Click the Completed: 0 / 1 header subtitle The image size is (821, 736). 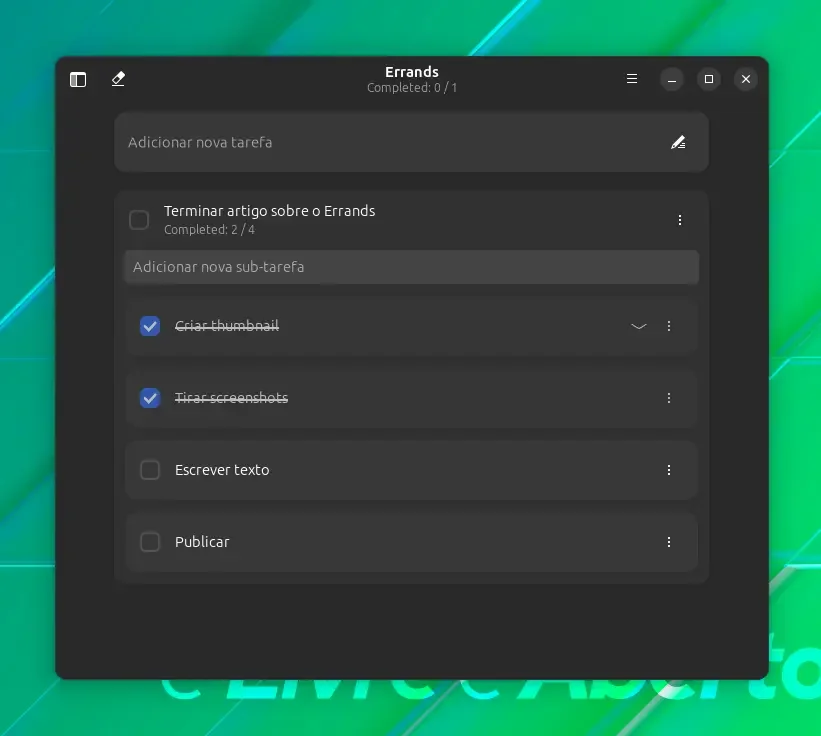(x=412, y=87)
